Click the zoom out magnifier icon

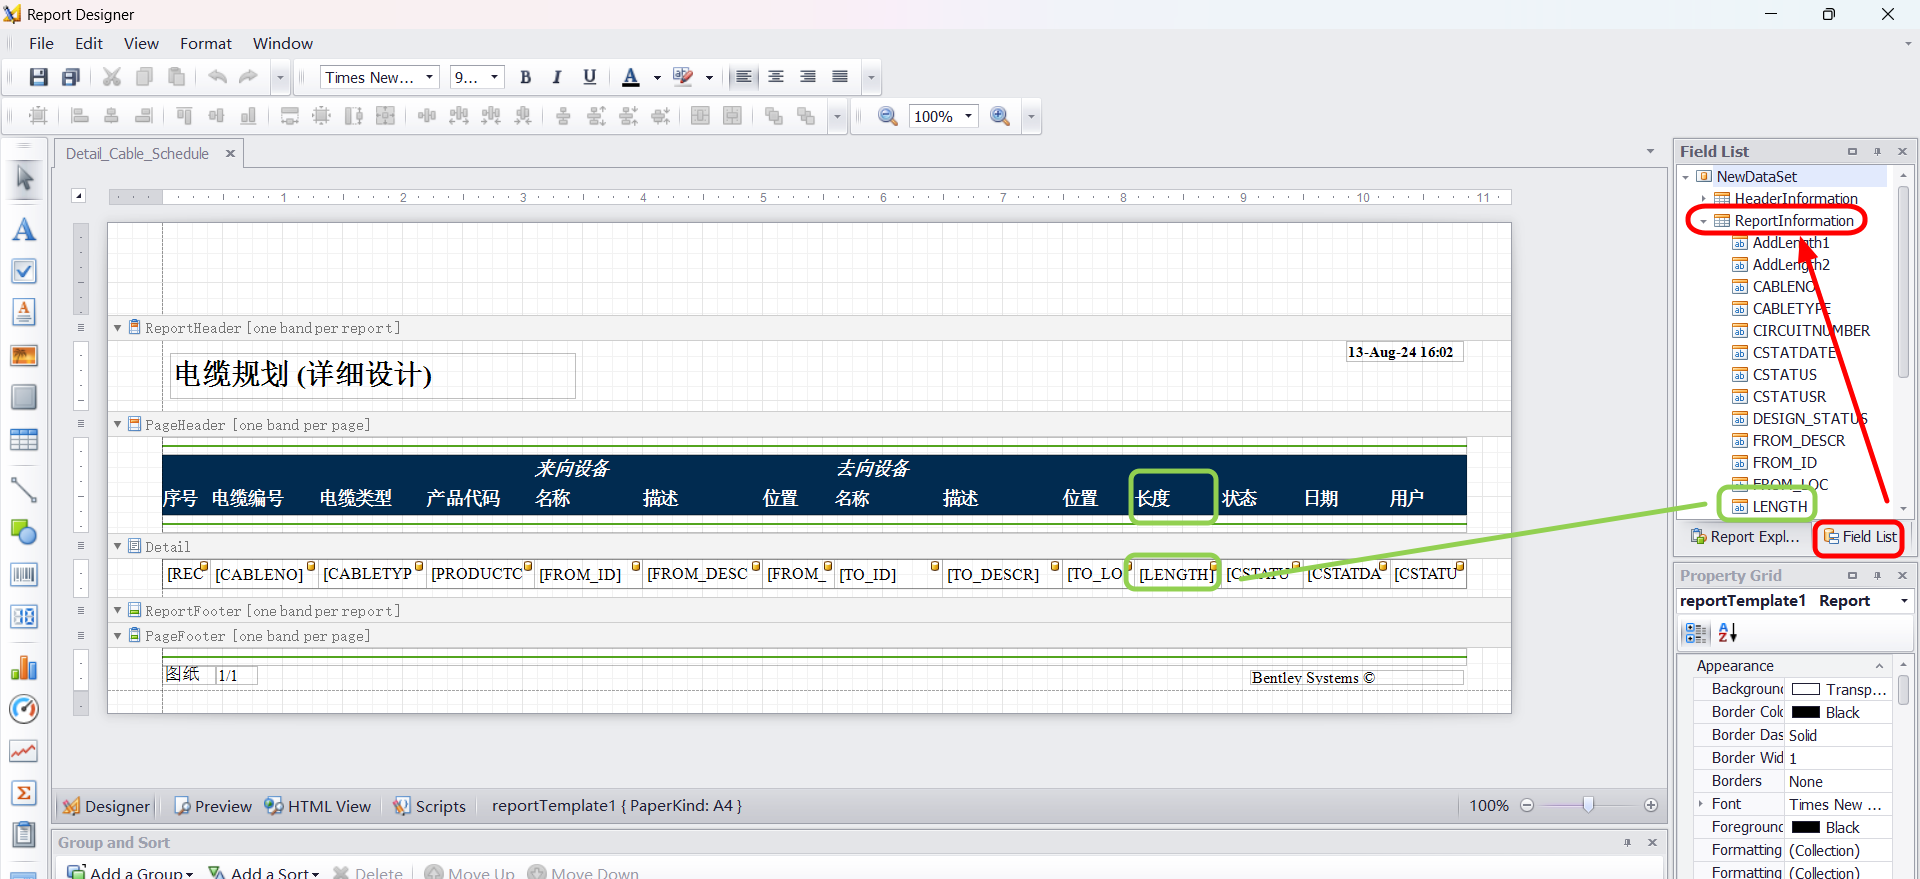(887, 116)
